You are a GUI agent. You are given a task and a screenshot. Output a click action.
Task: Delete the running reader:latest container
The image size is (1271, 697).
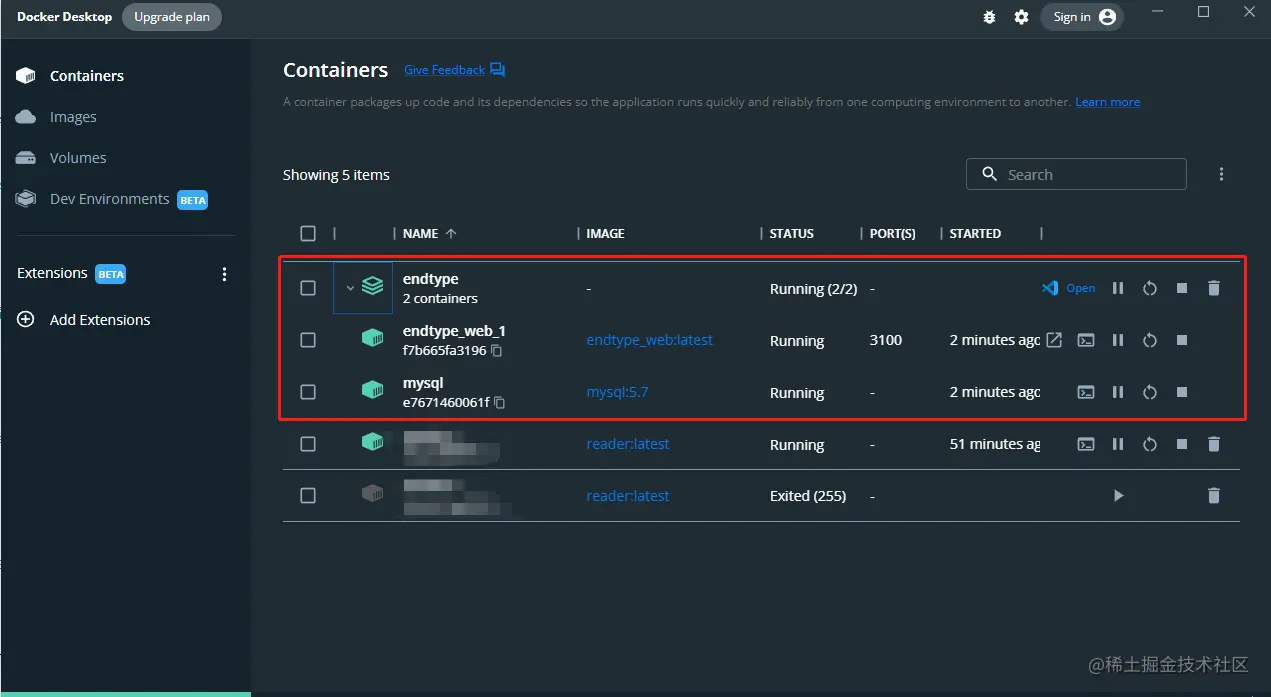[1214, 444]
